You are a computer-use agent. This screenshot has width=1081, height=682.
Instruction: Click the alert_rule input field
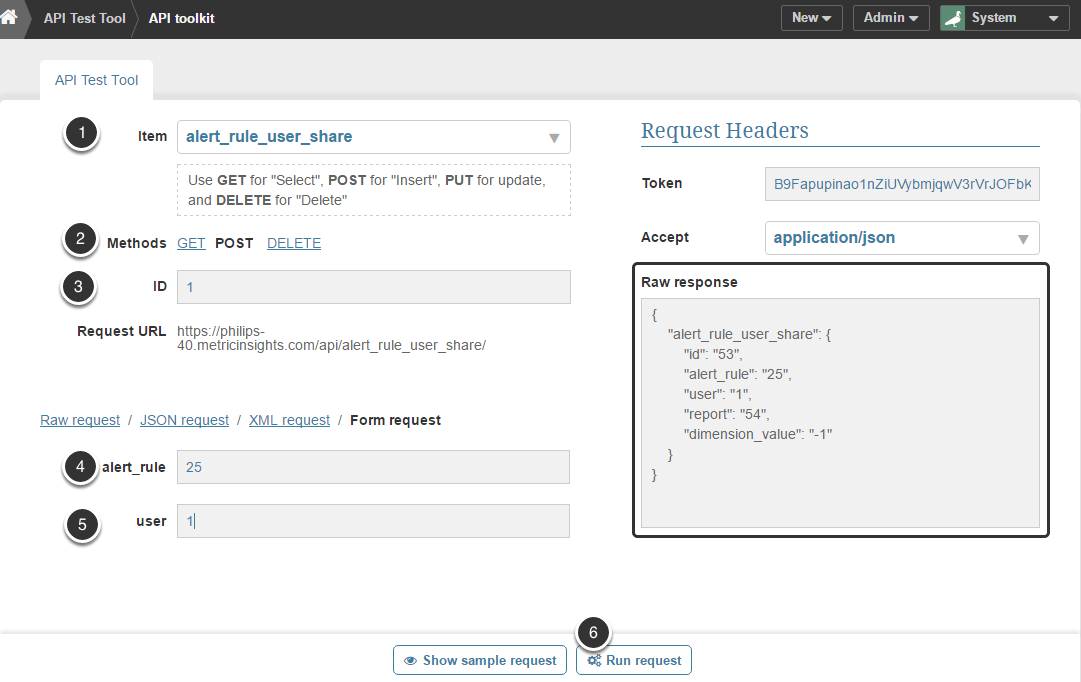click(373, 467)
